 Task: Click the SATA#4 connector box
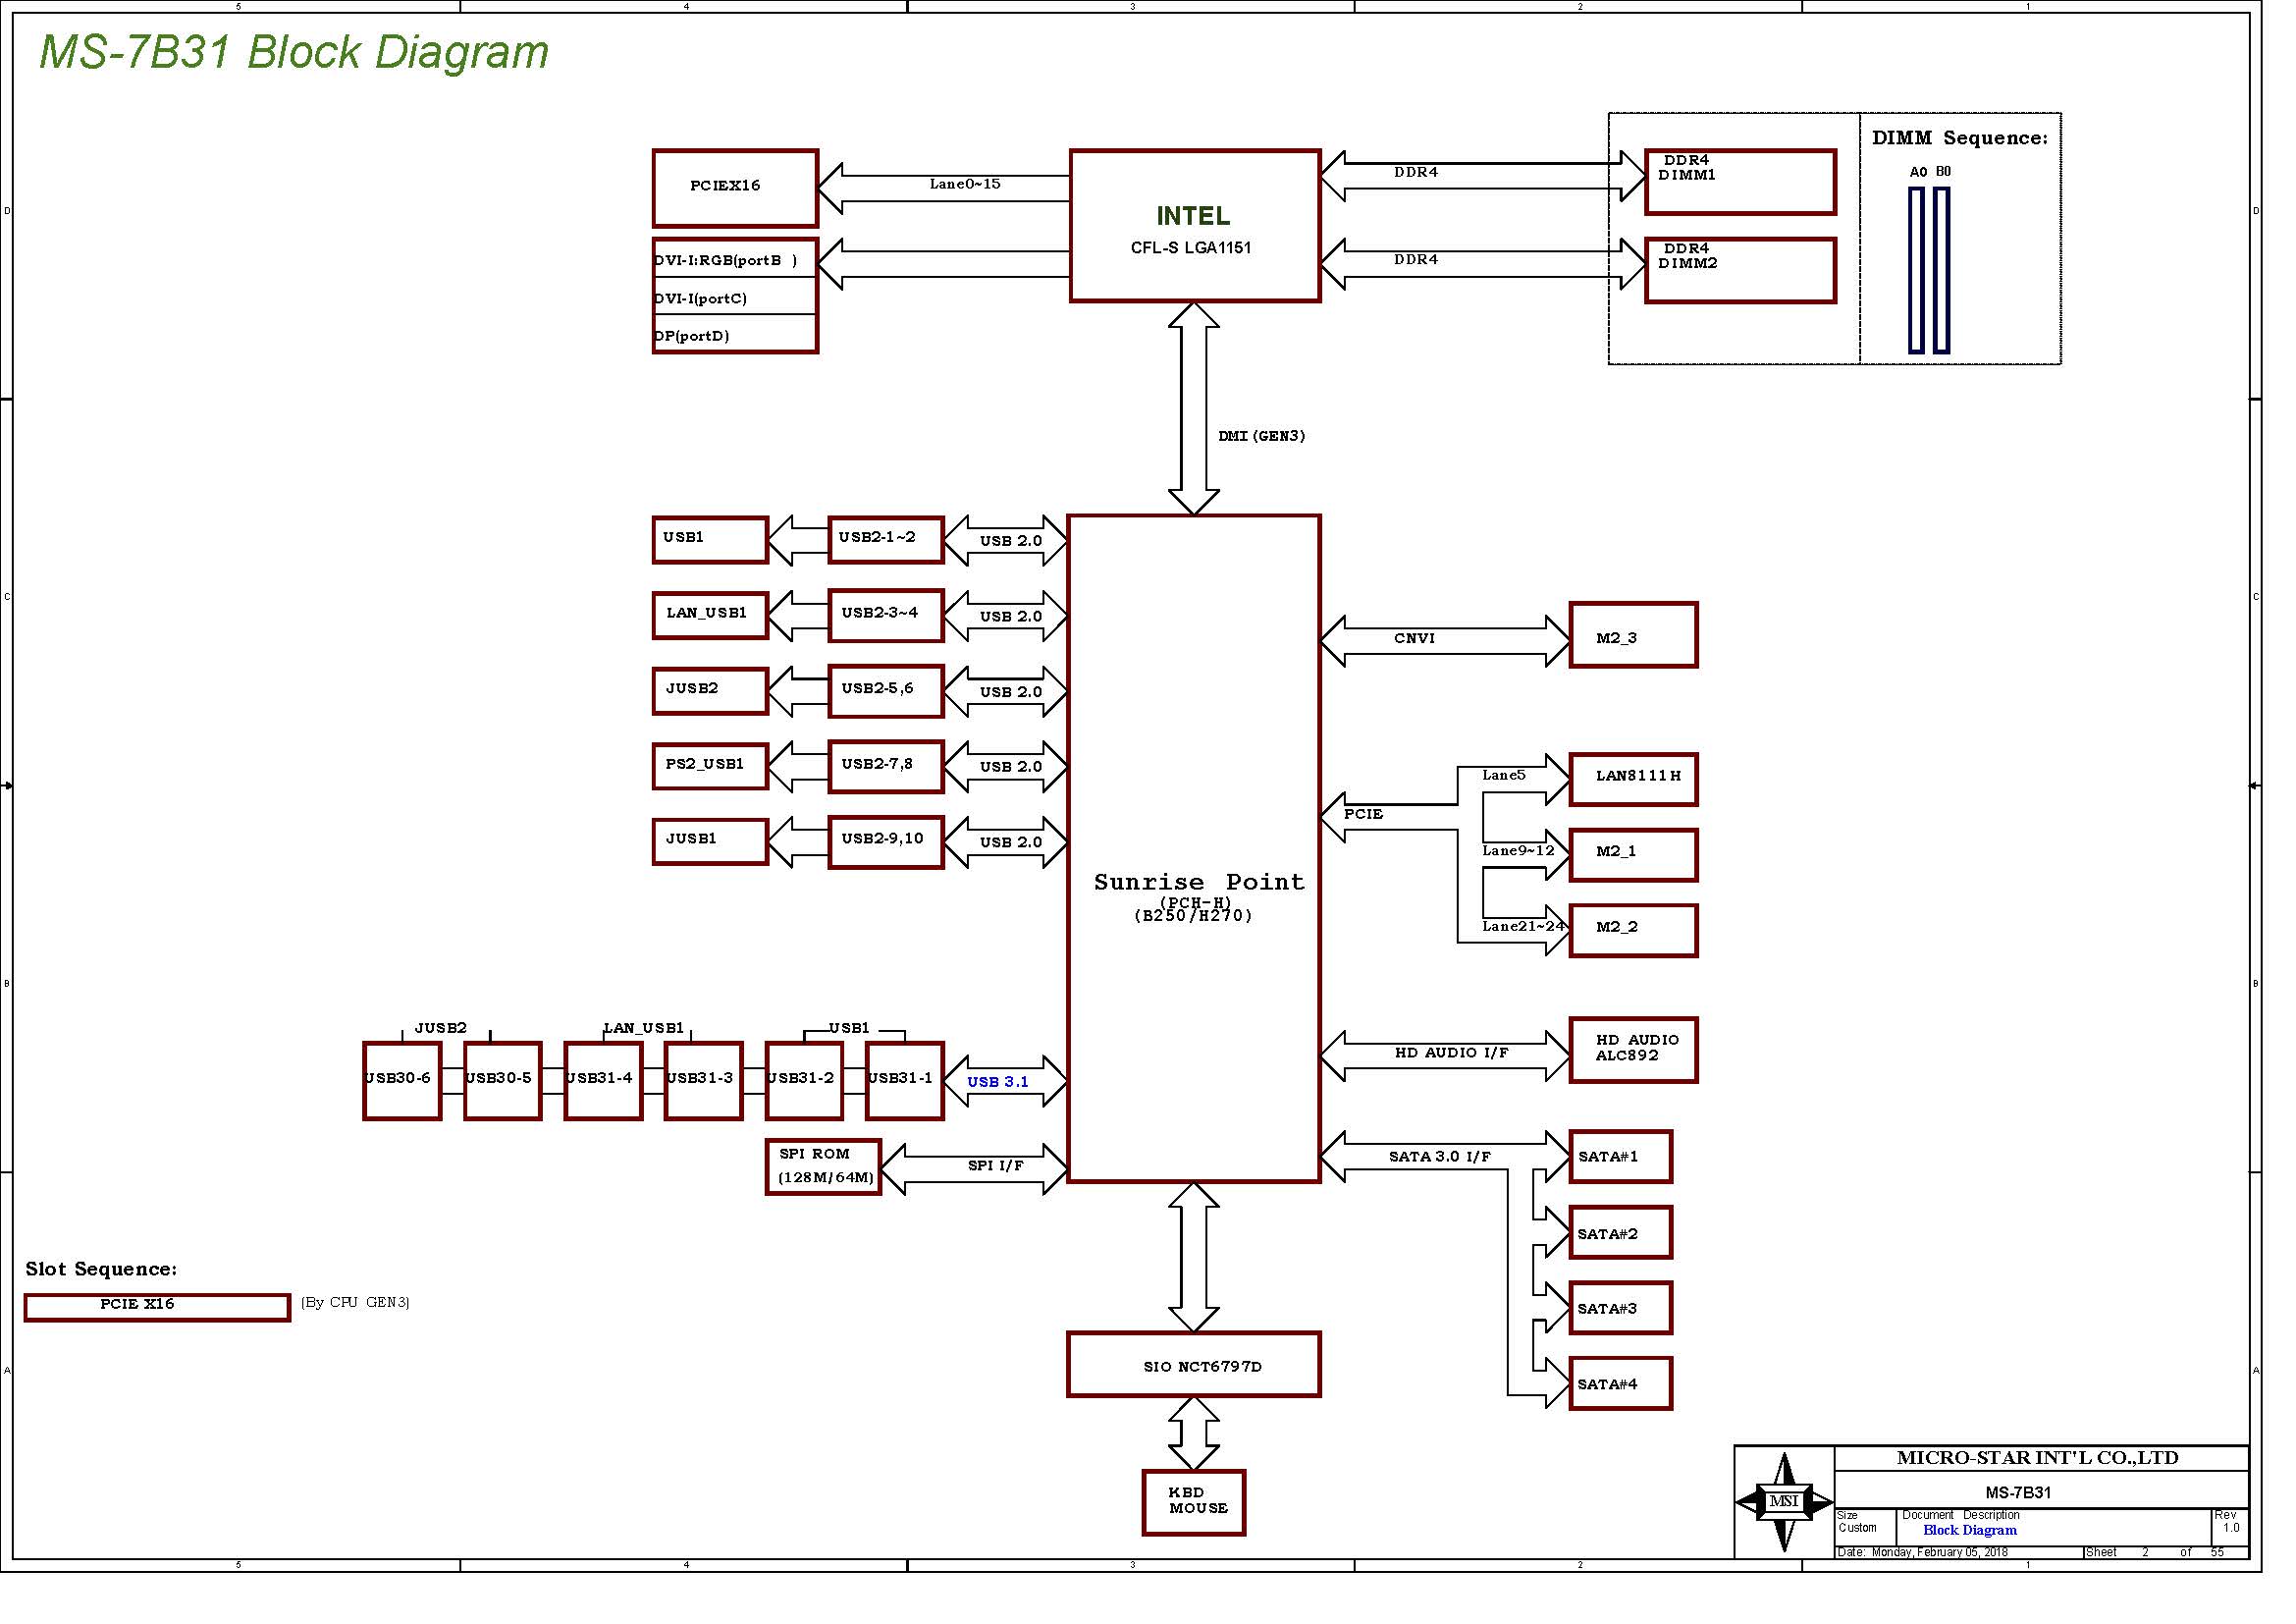click(x=1620, y=1384)
